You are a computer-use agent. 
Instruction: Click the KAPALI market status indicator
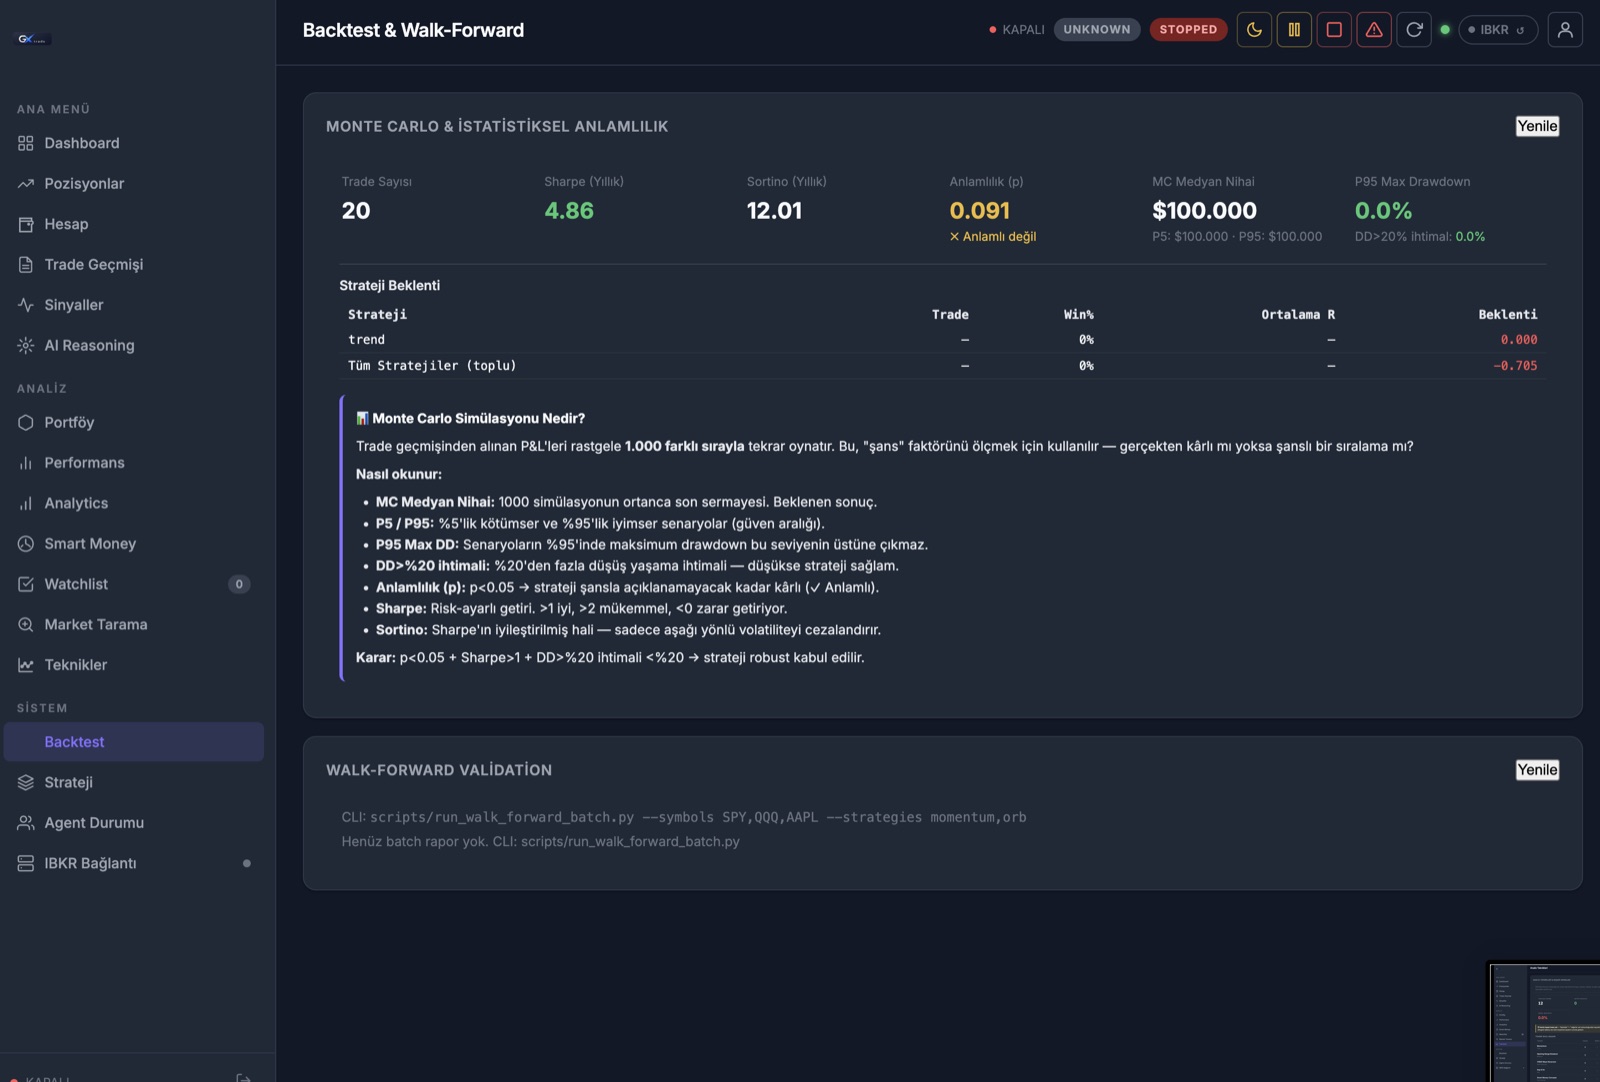pos(1016,30)
